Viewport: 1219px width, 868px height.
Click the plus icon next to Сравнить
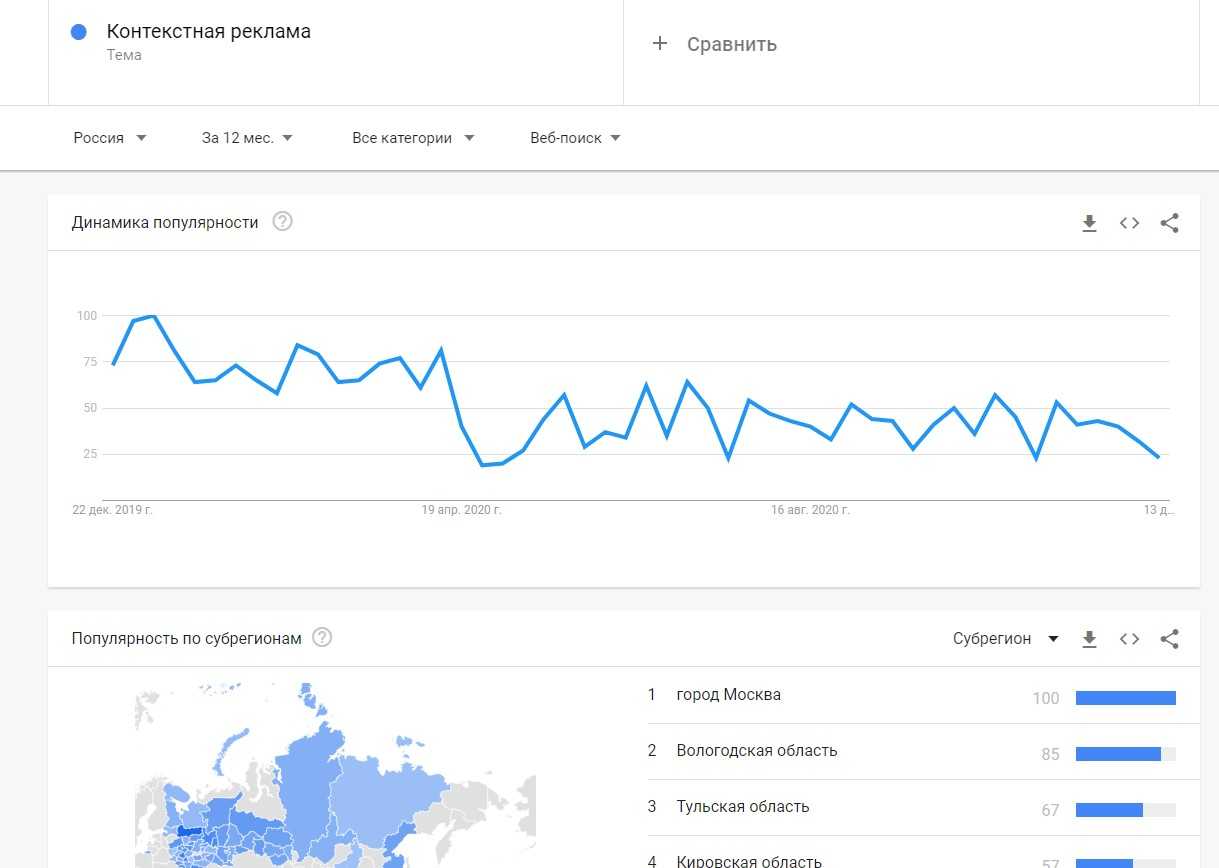[659, 43]
